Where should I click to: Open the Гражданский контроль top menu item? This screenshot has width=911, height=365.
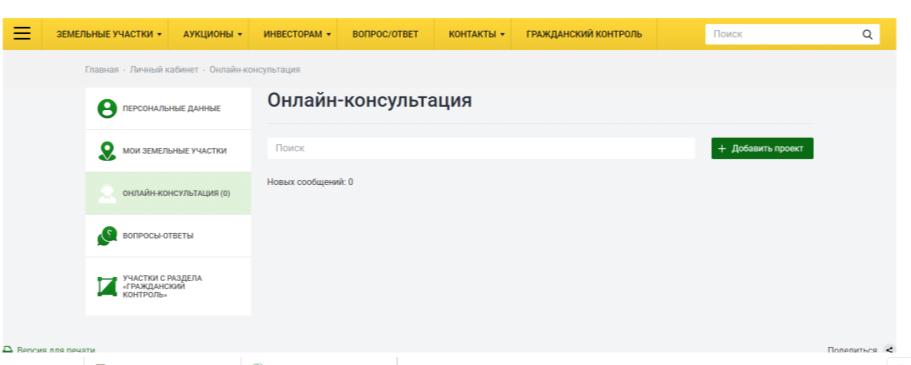point(584,34)
